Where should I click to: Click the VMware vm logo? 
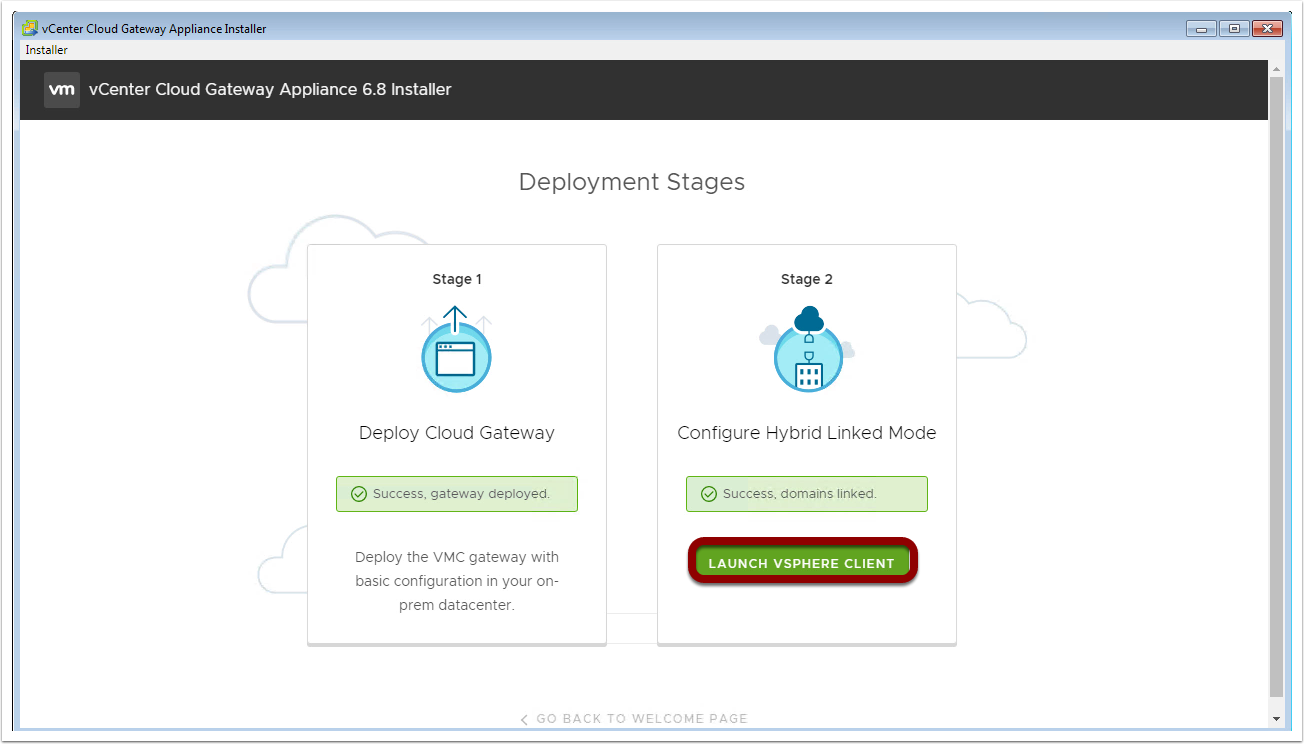(x=62, y=90)
